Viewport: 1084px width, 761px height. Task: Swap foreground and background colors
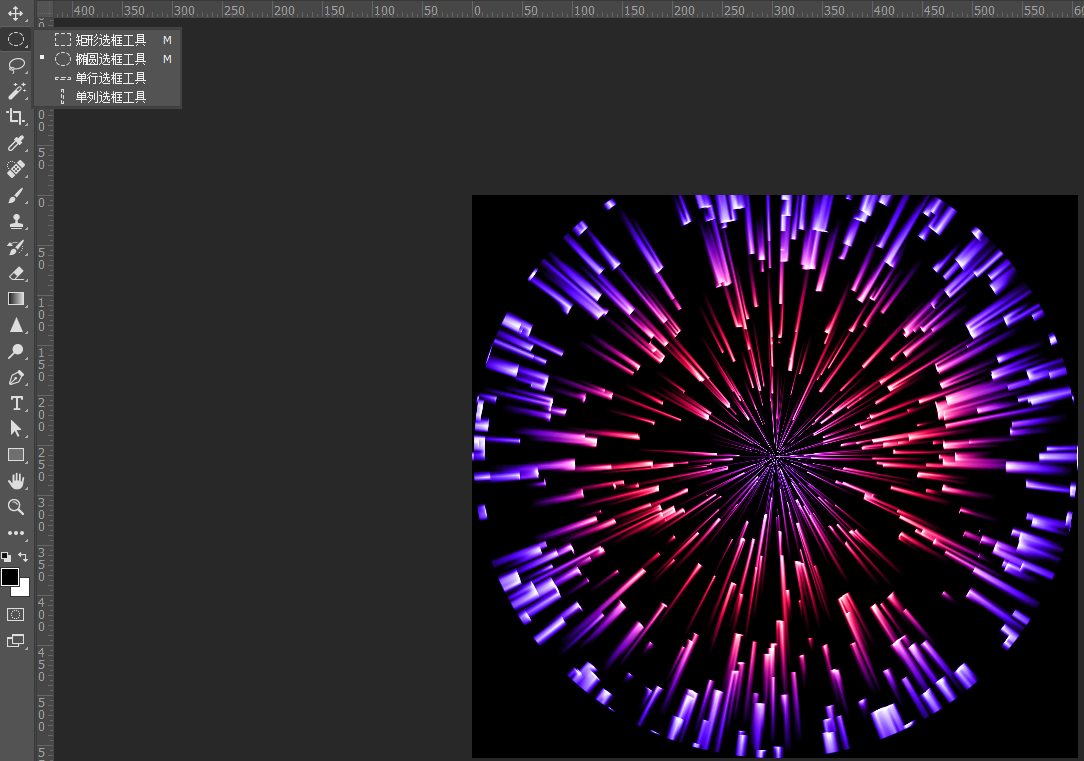[x=23, y=557]
